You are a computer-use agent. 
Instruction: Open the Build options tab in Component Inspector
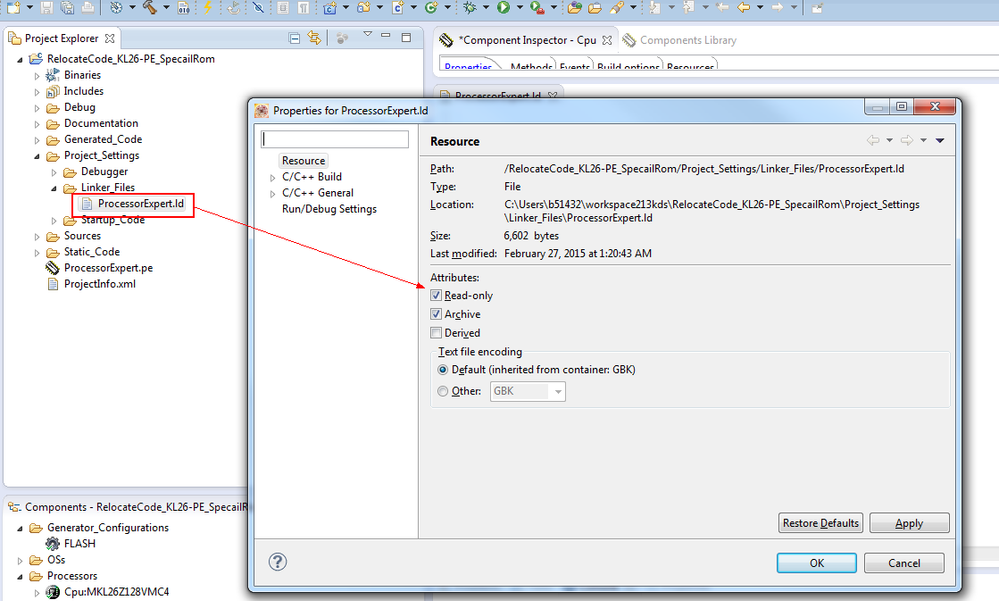(x=628, y=65)
